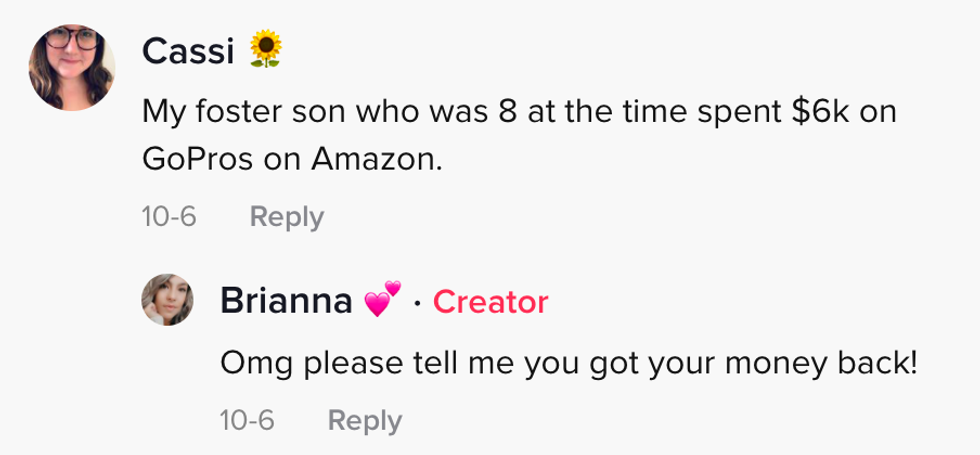Click the 10-6 date under Brianna's reply
This screenshot has height=455, width=980.
[246, 421]
